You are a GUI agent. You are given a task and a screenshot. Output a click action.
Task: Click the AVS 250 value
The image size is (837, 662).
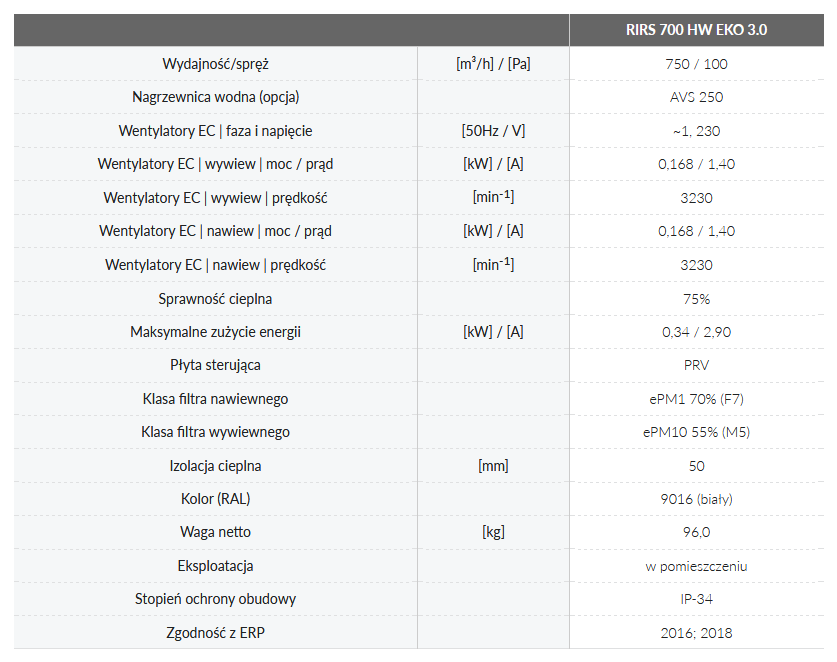pyautogui.click(x=696, y=97)
